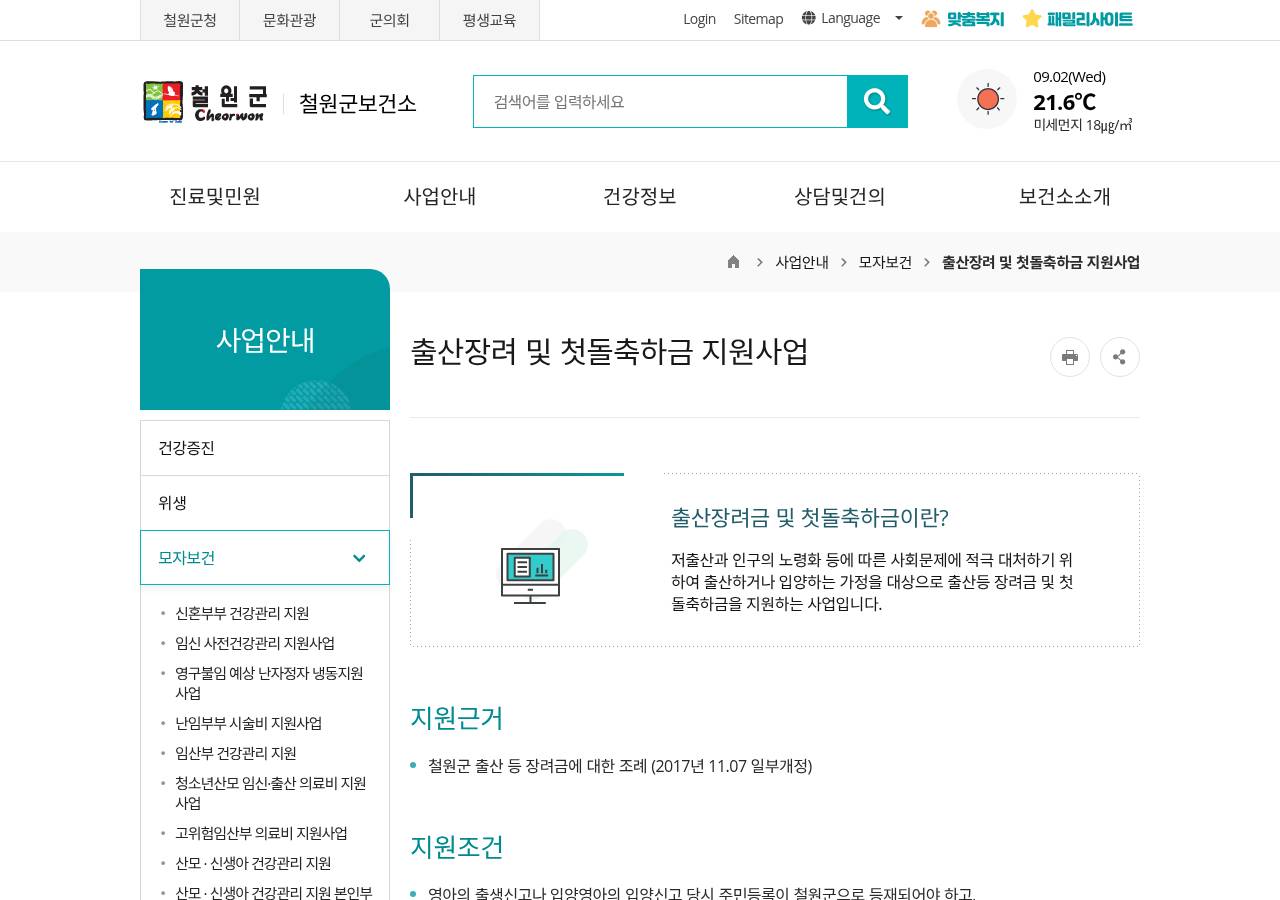Open the 진료및민원 main menu
Image resolution: width=1280 pixels, height=900 pixels.
[215, 196]
